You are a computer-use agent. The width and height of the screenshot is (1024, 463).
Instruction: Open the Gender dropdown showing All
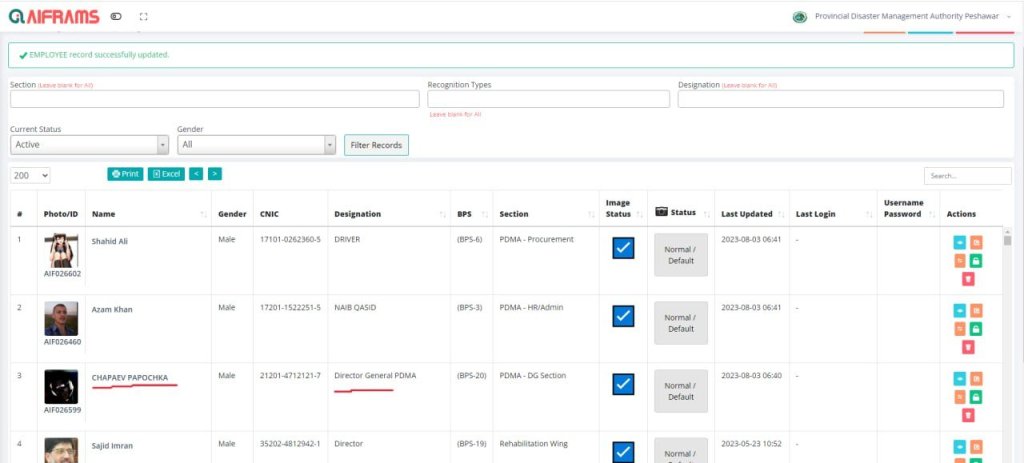tap(256, 145)
